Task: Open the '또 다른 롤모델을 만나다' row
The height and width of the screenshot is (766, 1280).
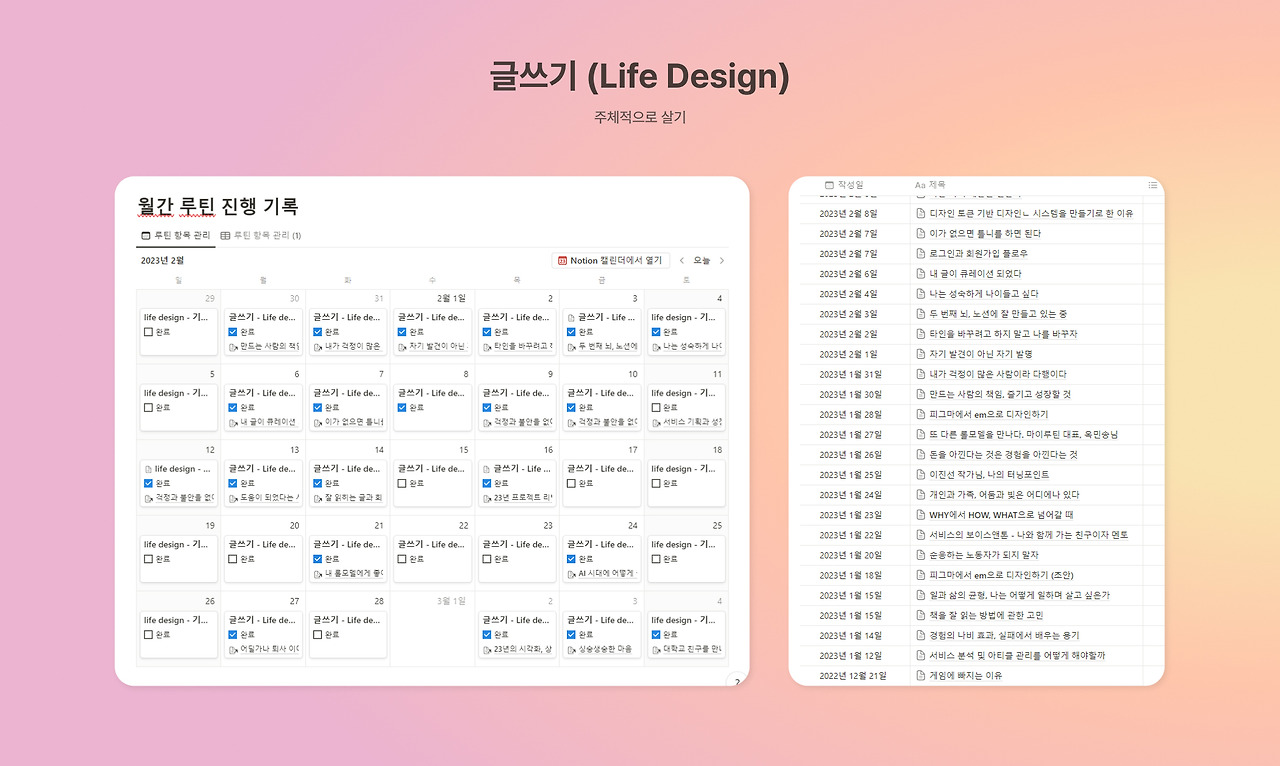Action: point(1025,435)
